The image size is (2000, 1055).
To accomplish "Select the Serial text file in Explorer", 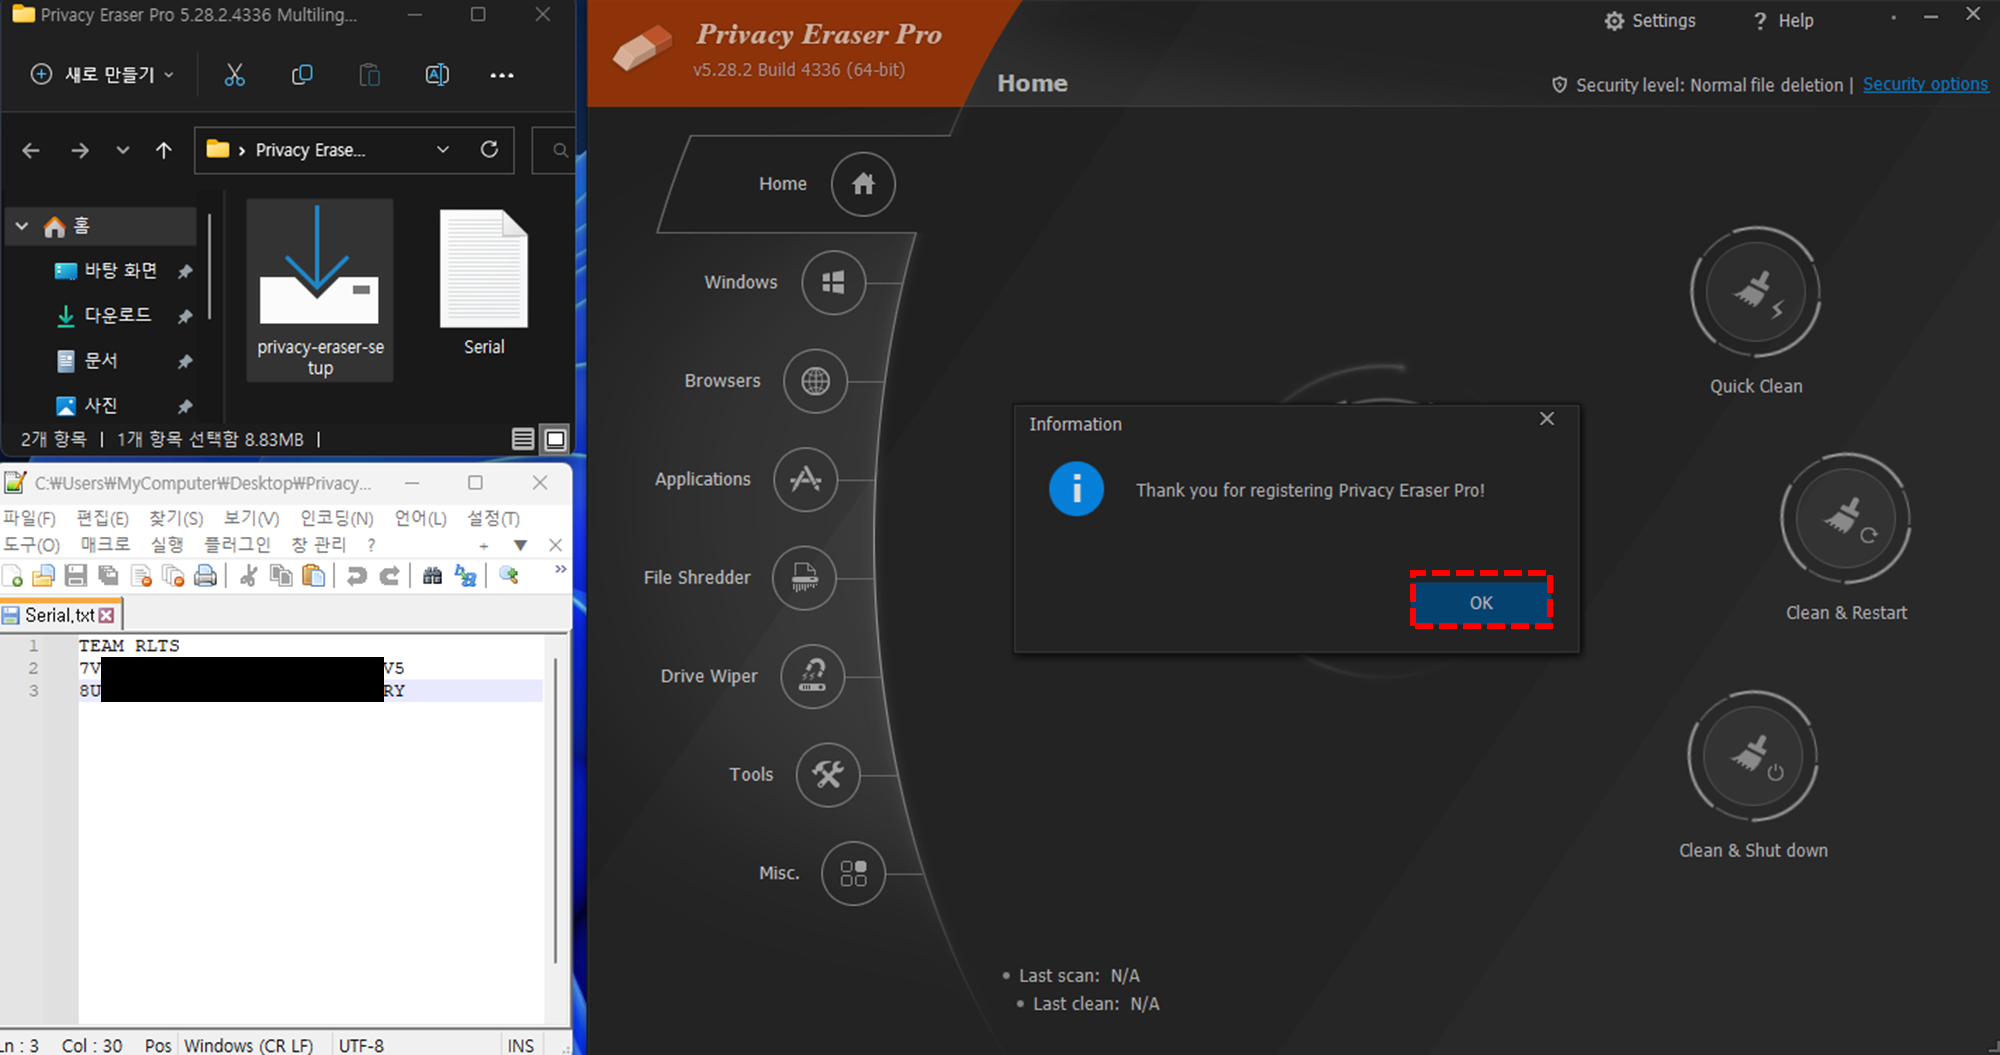I will click(484, 283).
